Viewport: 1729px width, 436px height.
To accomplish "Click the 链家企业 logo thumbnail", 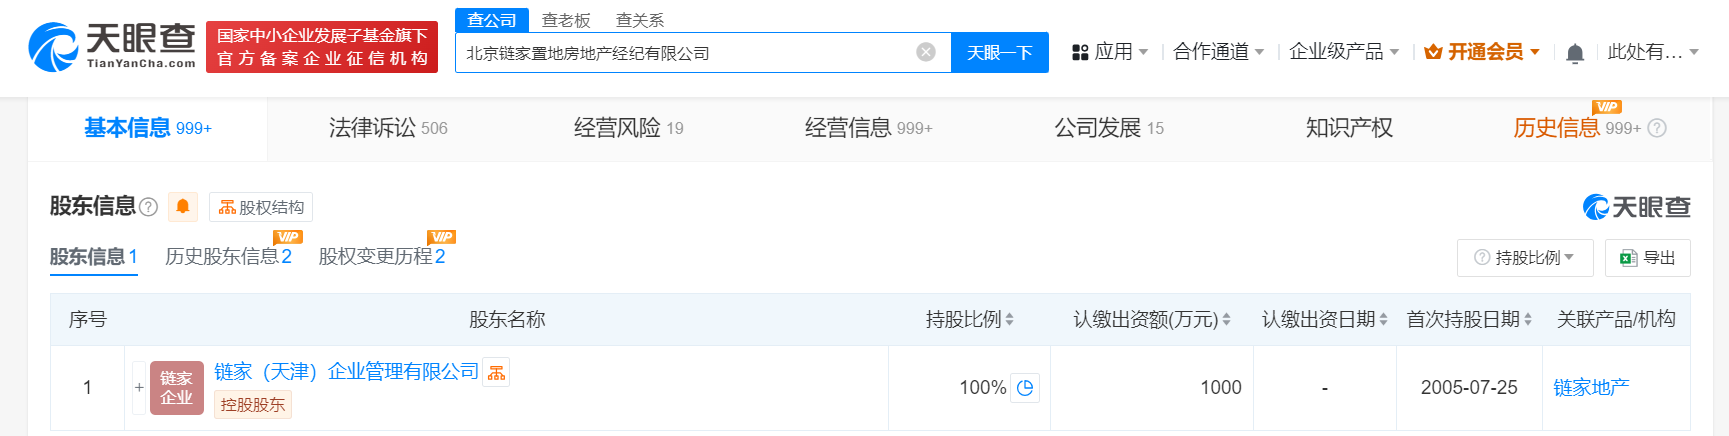I will (176, 388).
